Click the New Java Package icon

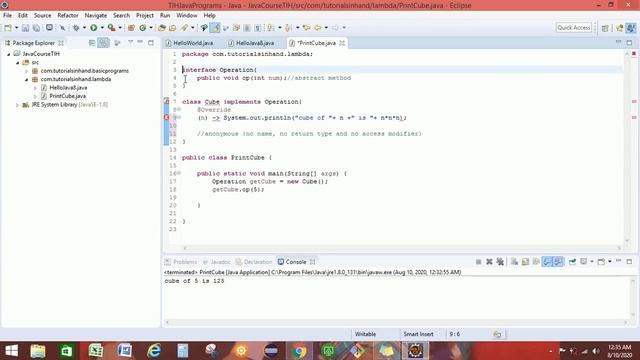click(x=131, y=28)
